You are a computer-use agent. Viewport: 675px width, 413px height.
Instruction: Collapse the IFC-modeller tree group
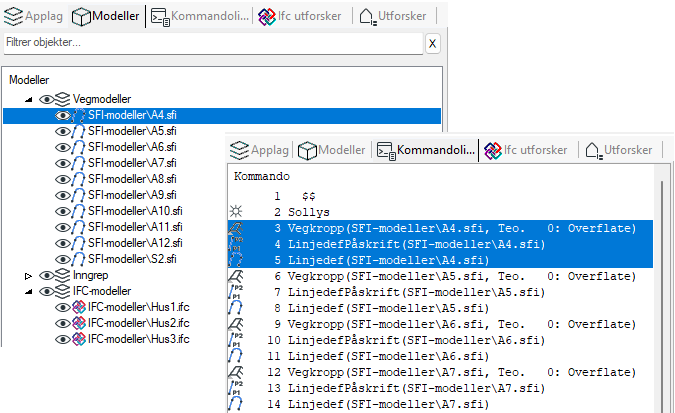click(28, 291)
